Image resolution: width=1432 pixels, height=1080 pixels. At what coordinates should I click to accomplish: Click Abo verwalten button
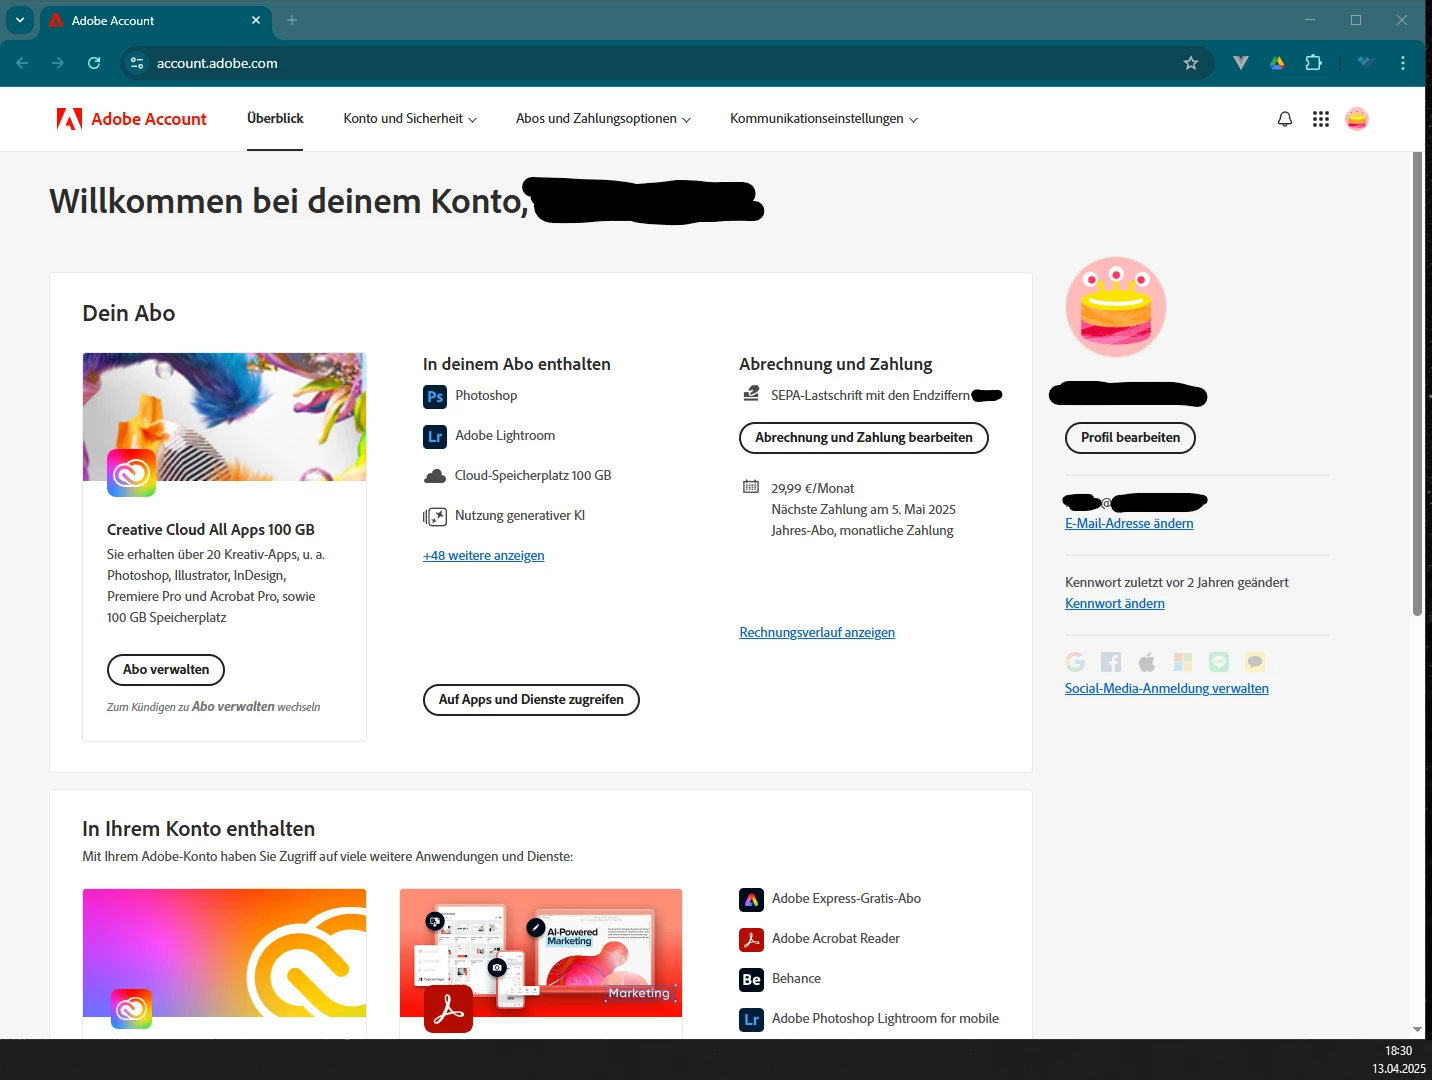(x=166, y=670)
